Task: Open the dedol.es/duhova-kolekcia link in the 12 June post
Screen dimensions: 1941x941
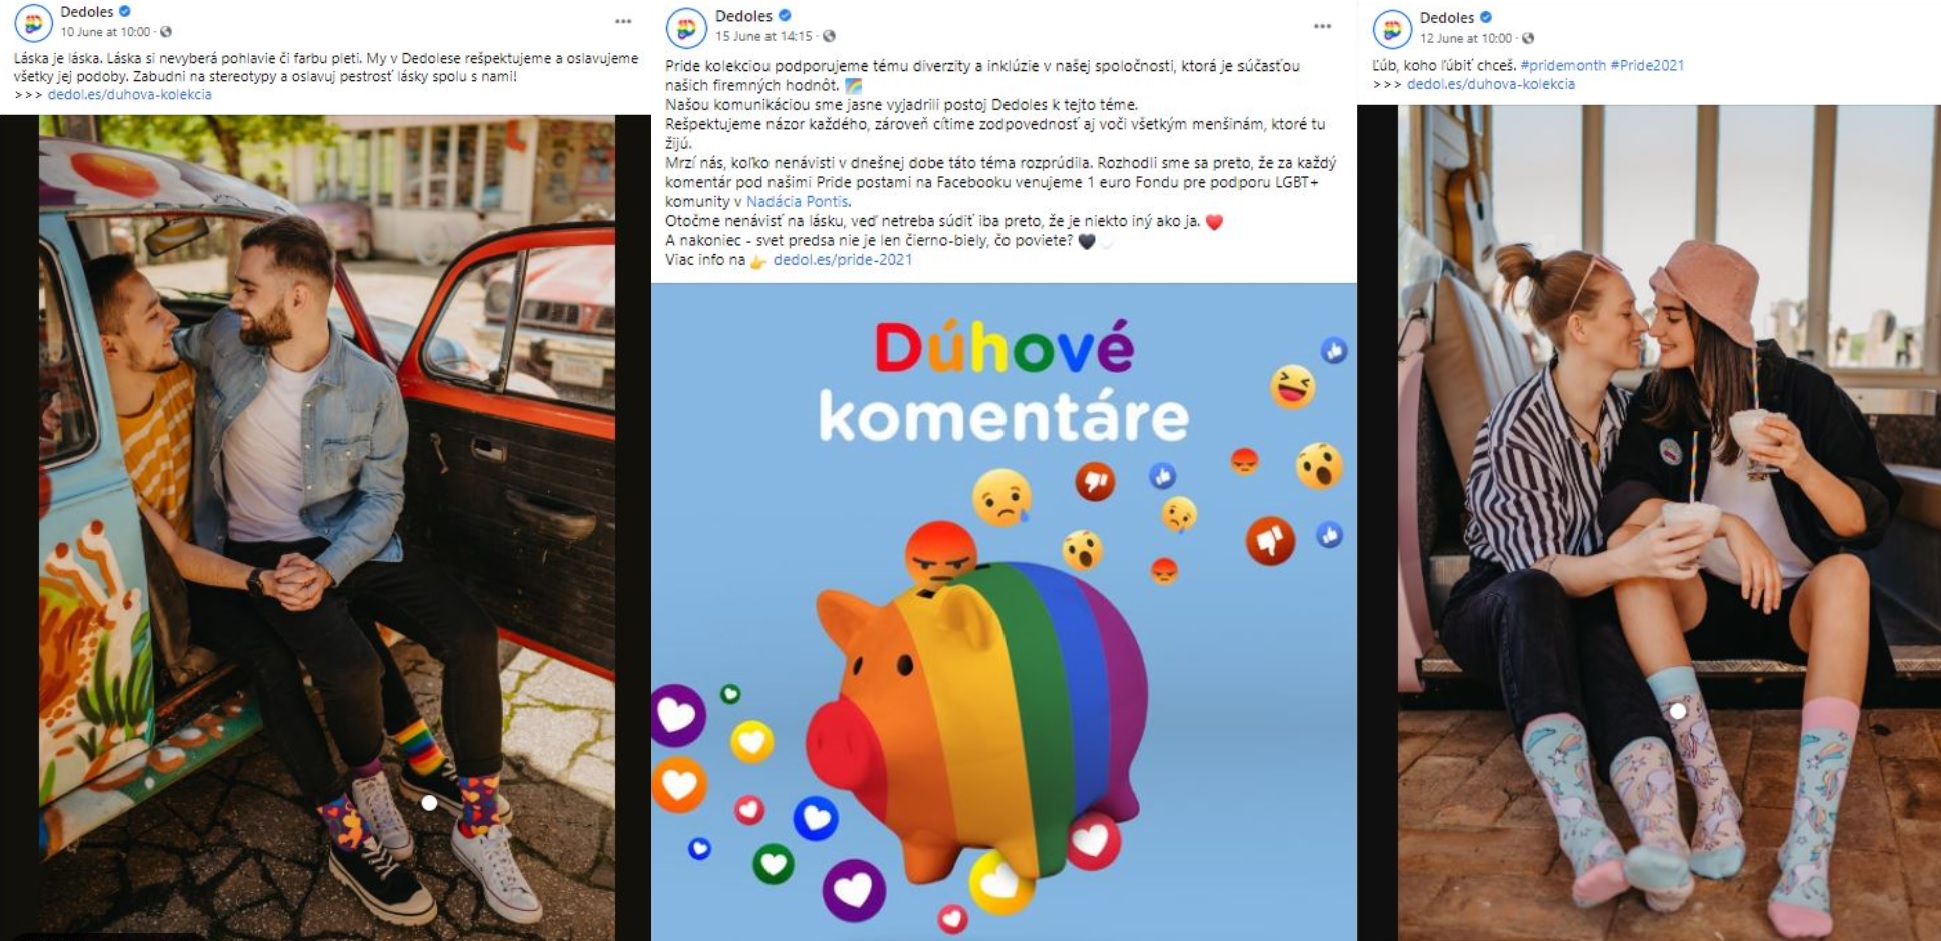Action: pos(1490,84)
